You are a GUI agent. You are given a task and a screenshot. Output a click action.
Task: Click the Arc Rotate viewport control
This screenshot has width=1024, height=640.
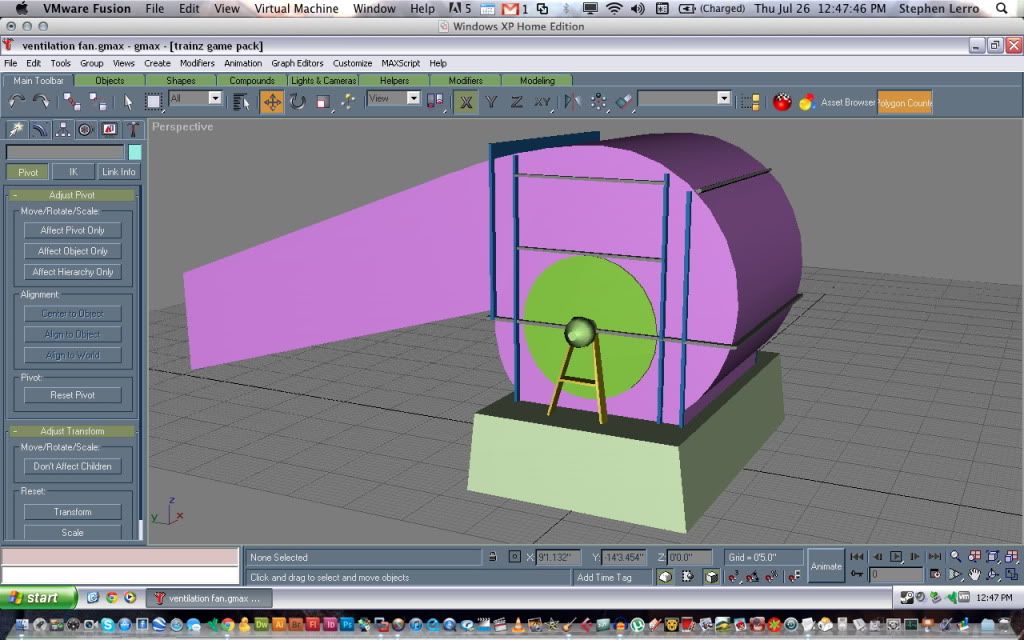coord(993,575)
